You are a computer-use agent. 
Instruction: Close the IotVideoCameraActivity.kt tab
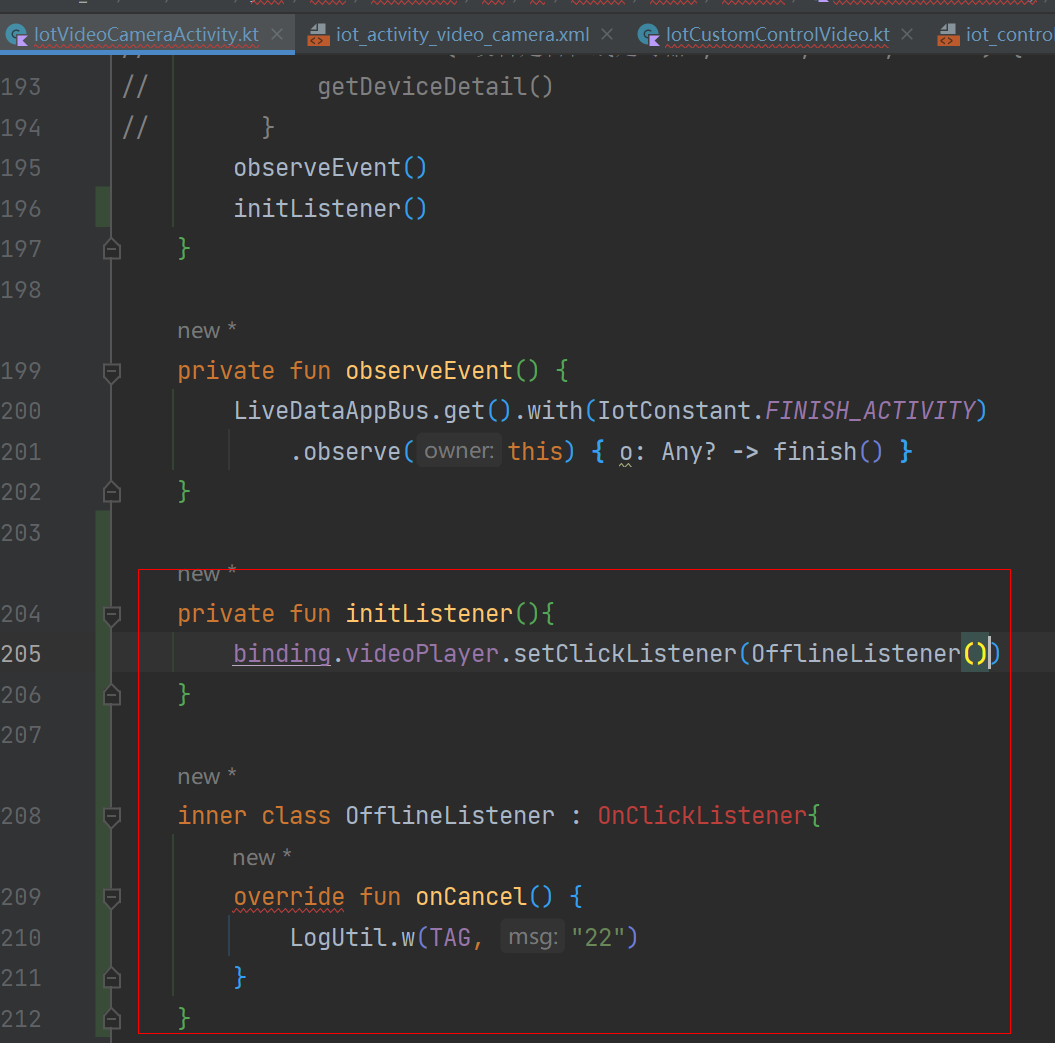click(x=277, y=33)
